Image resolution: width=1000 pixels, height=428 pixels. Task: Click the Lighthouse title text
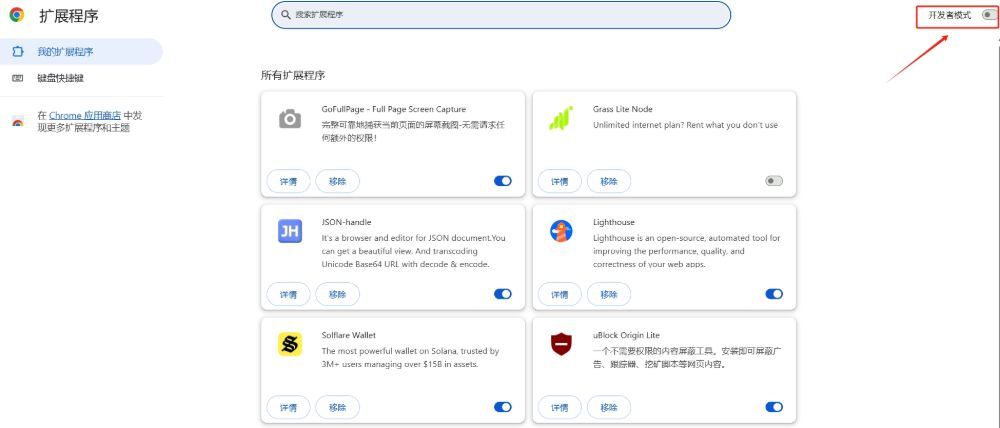pos(614,222)
